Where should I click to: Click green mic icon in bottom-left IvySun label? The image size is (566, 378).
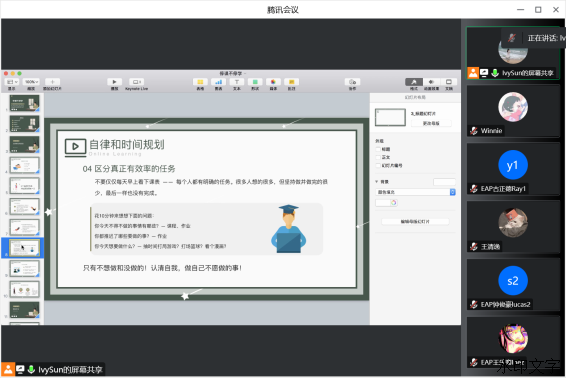tap(31, 369)
